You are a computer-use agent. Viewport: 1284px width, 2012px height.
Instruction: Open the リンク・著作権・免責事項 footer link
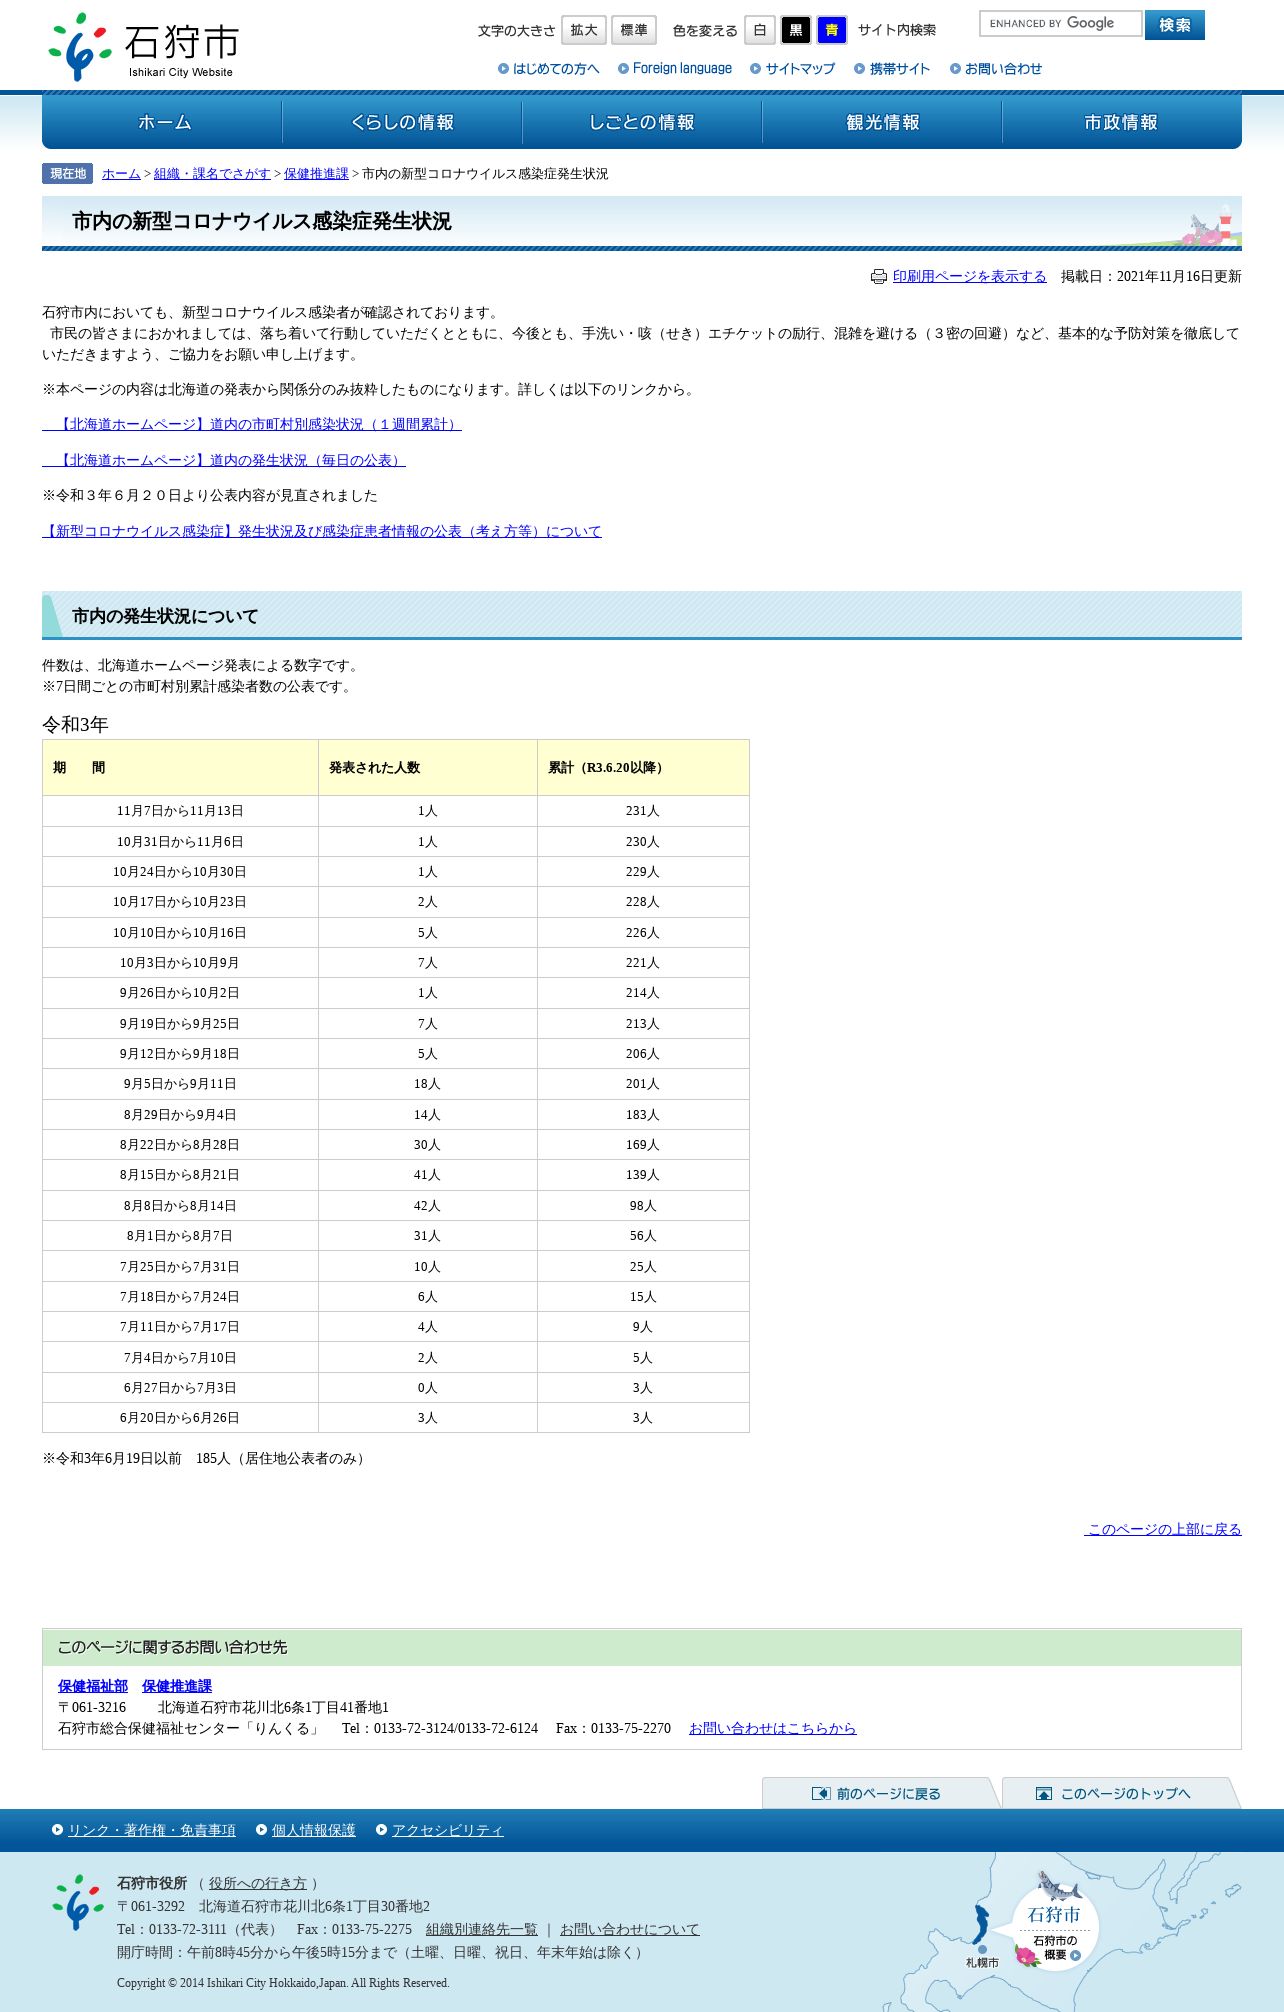tap(152, 1830)
